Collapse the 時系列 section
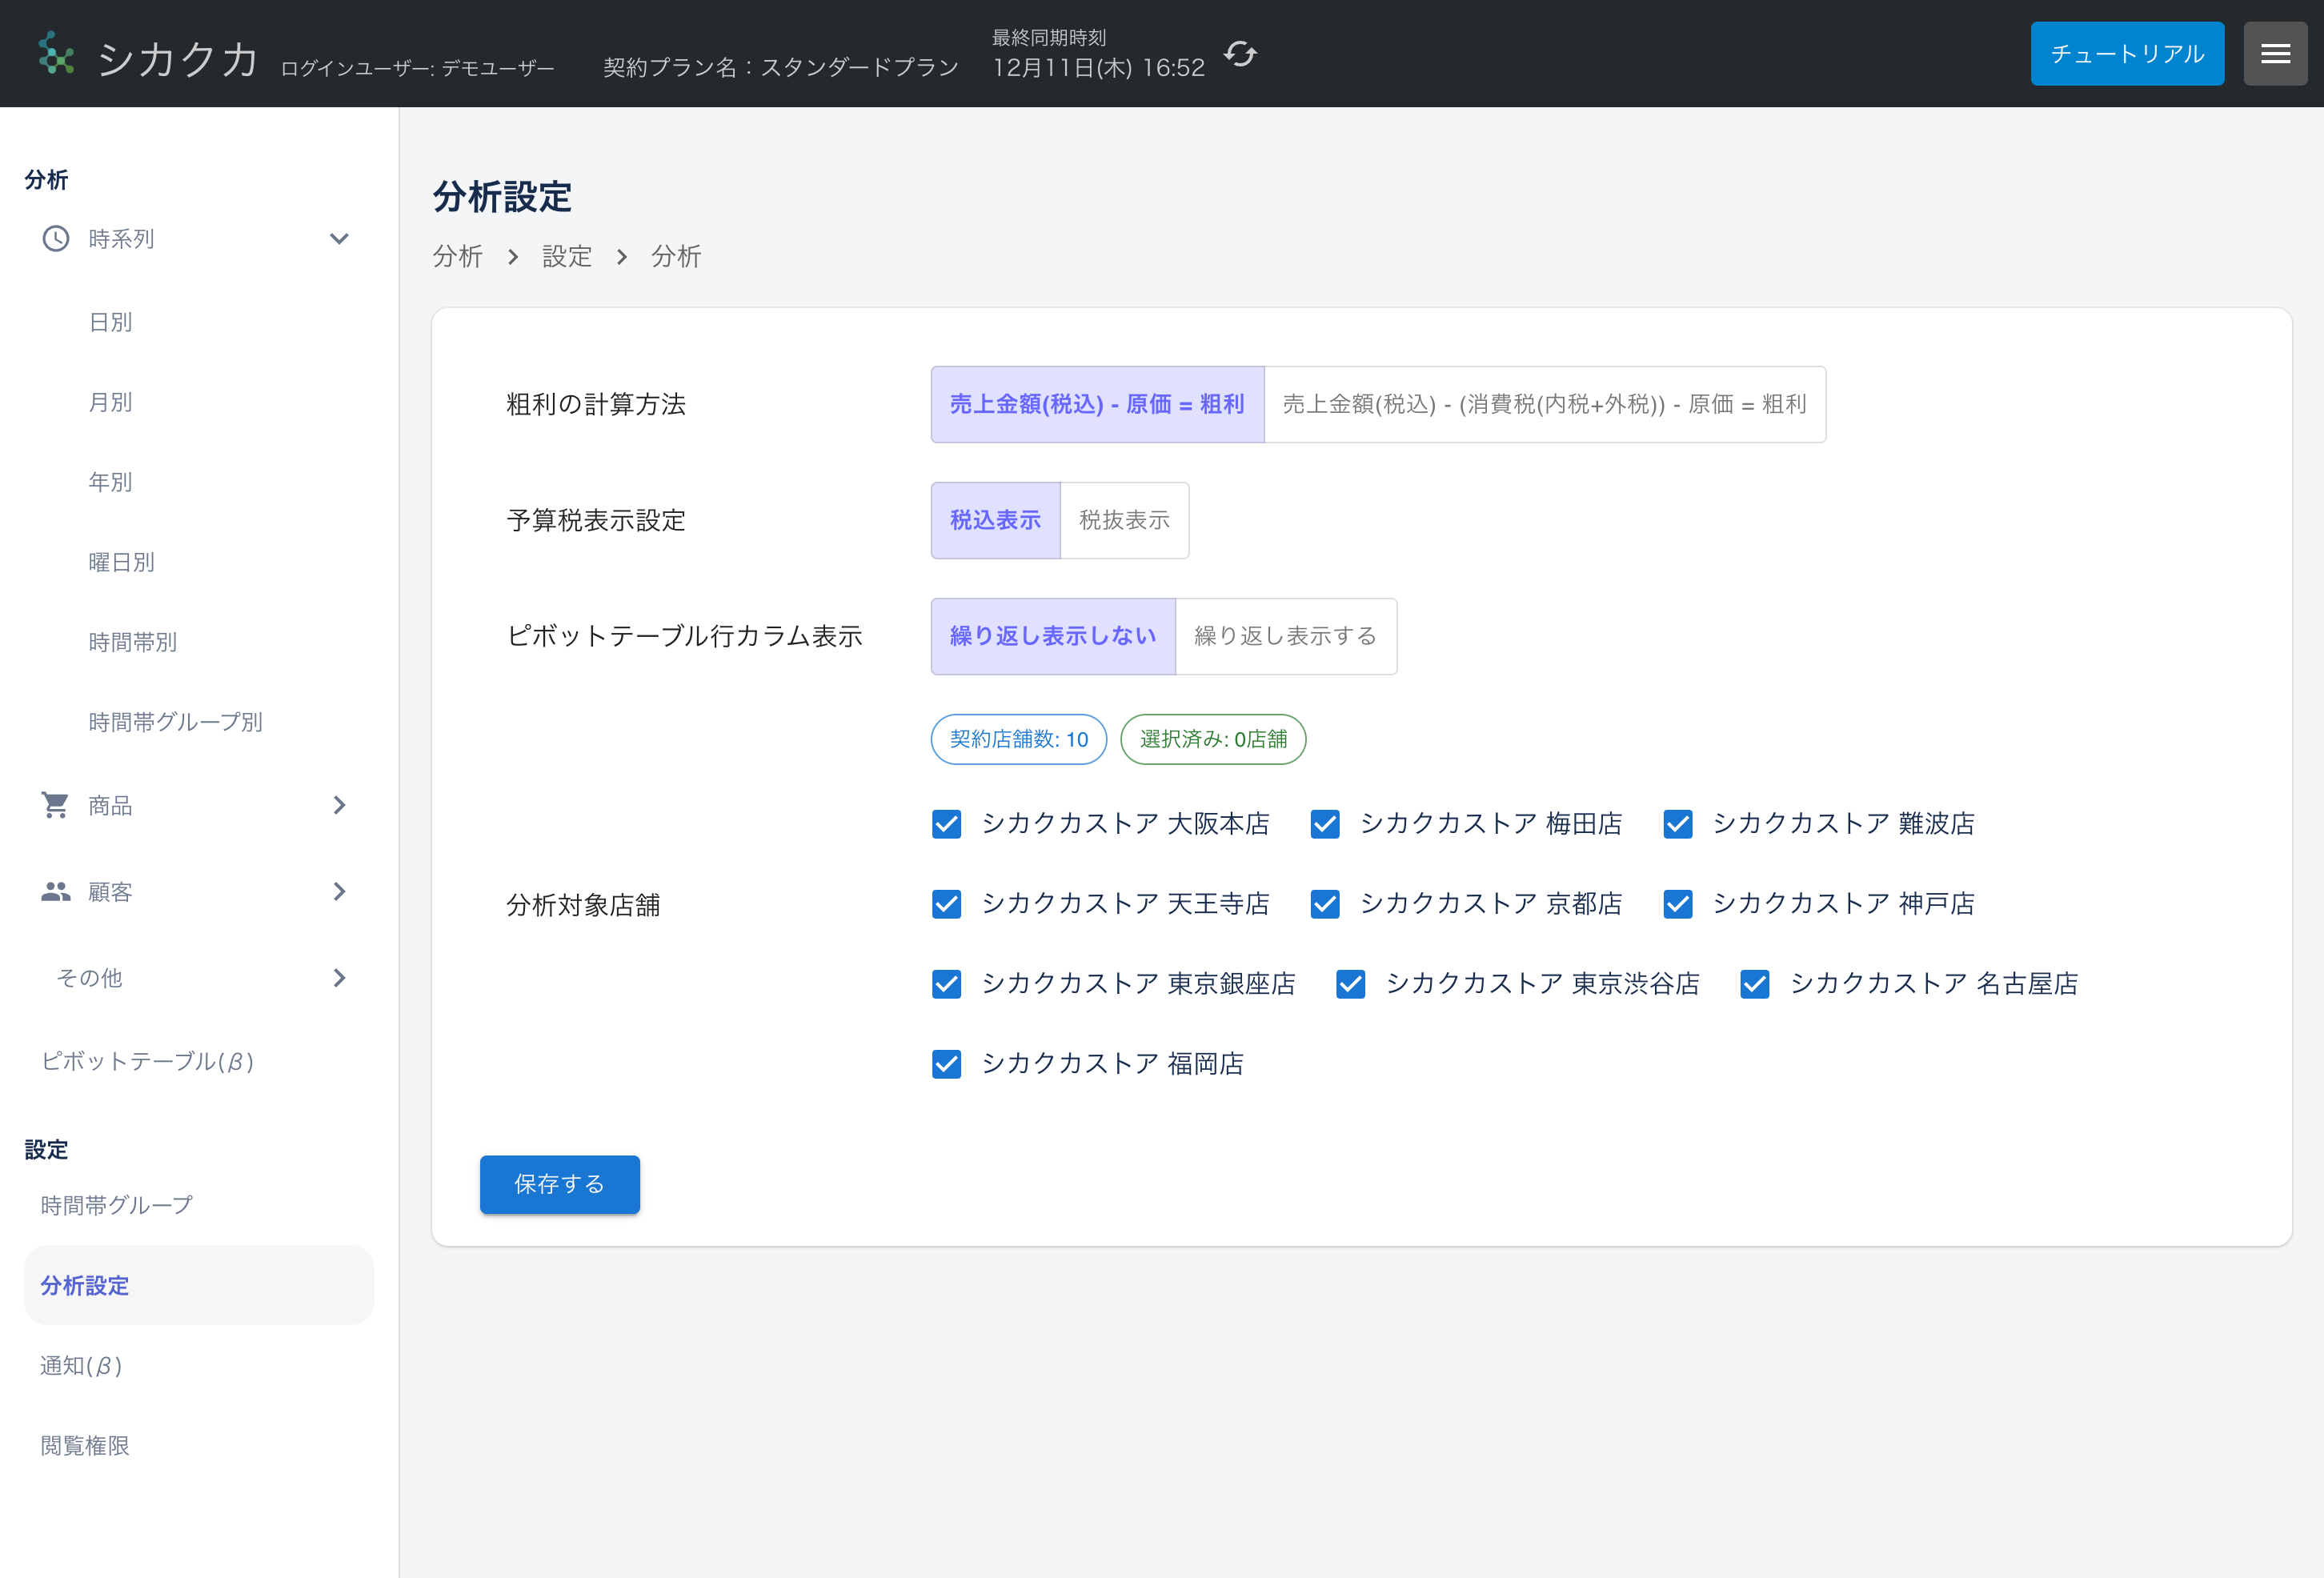 pos(339,238)
